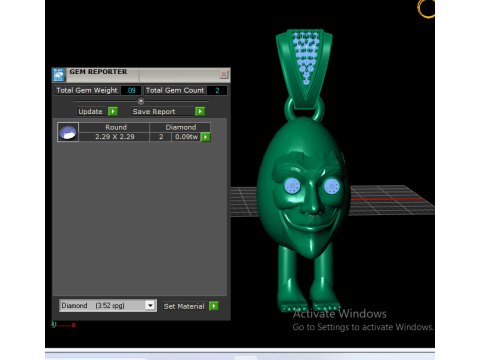
Task: Click the Total Gem Weight value field
Action: pos(131,90)
